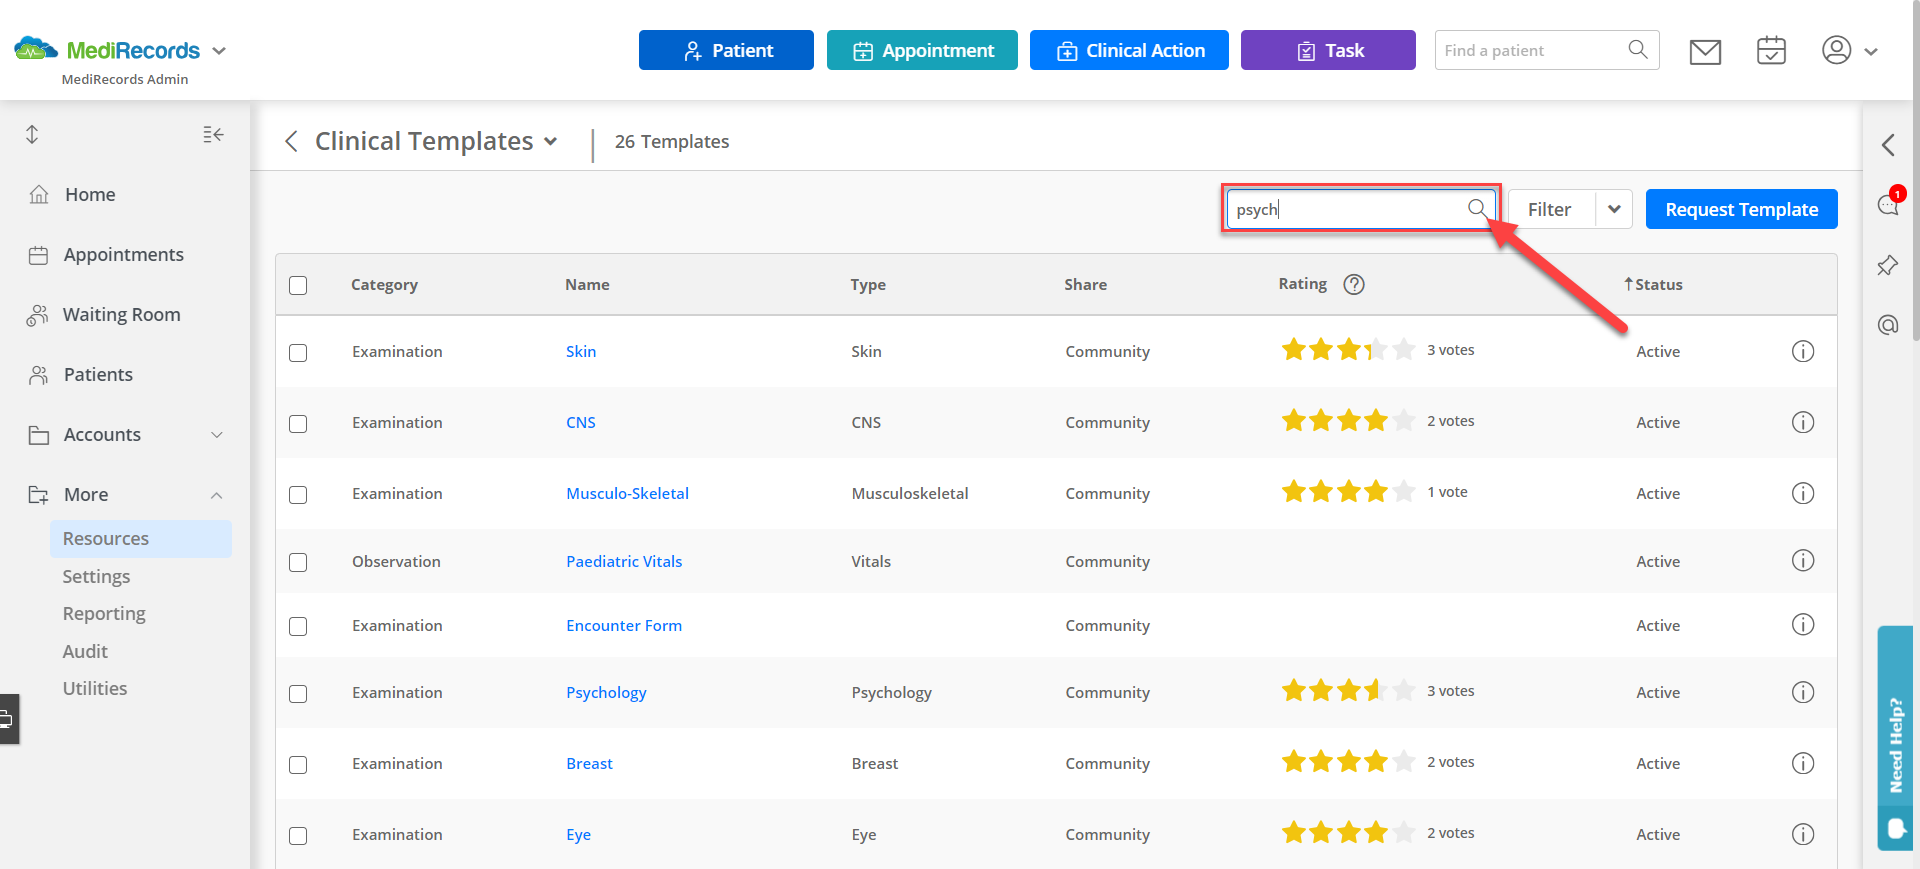Show info for Paediatric Vitals template
Screen dimensions: 1920x869
click(x=1803, y=560)
